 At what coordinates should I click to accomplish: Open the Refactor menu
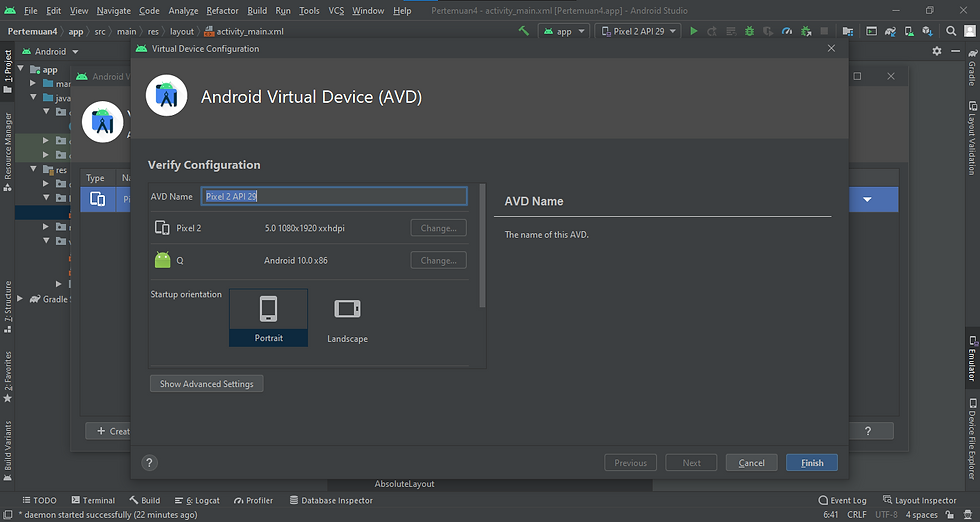(222, 11)
